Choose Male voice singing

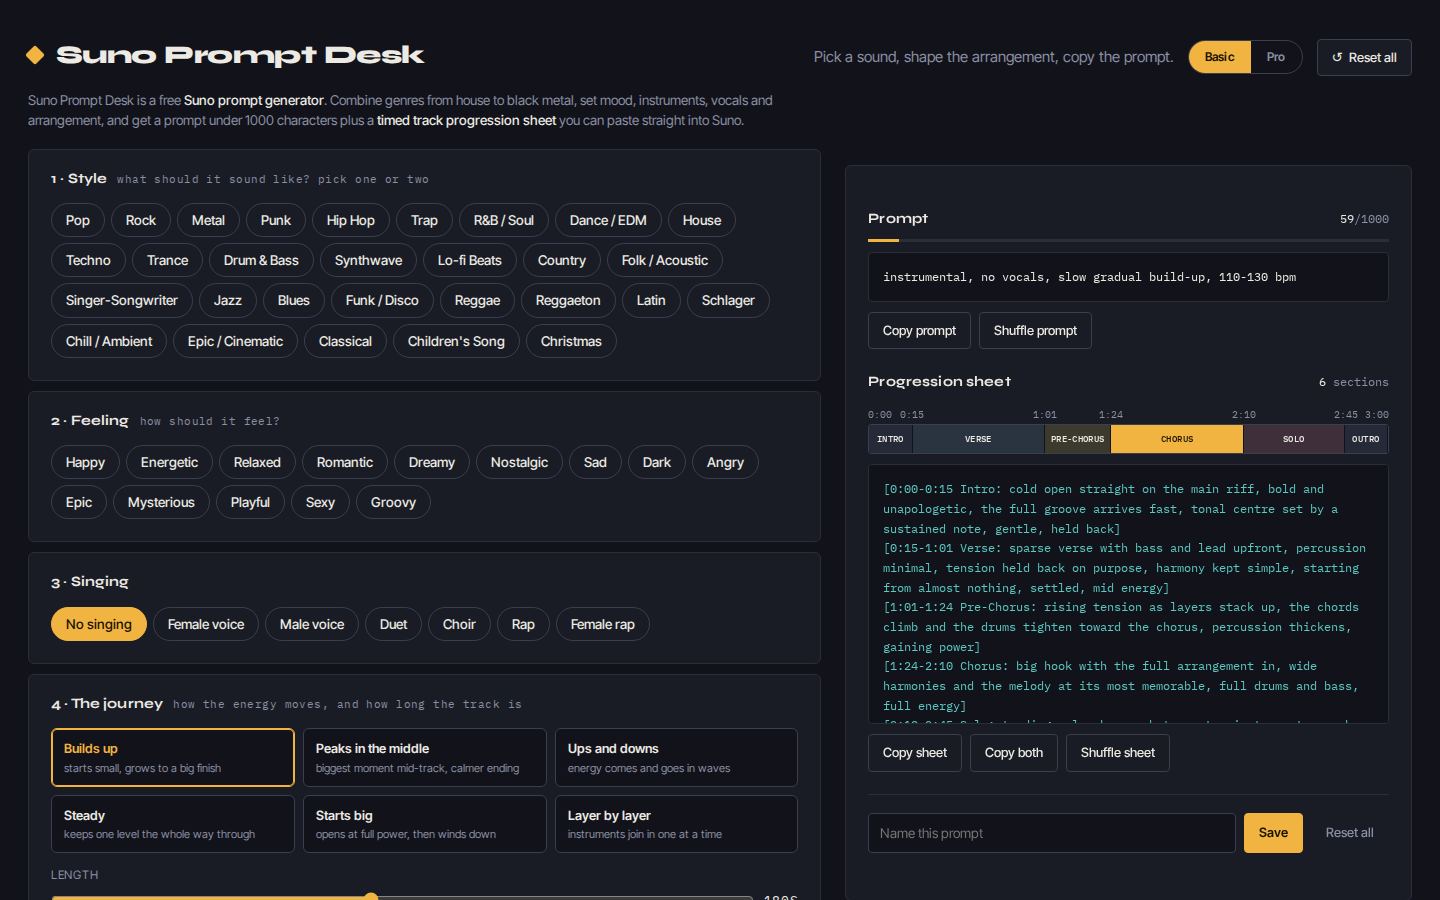pos(312,624)
